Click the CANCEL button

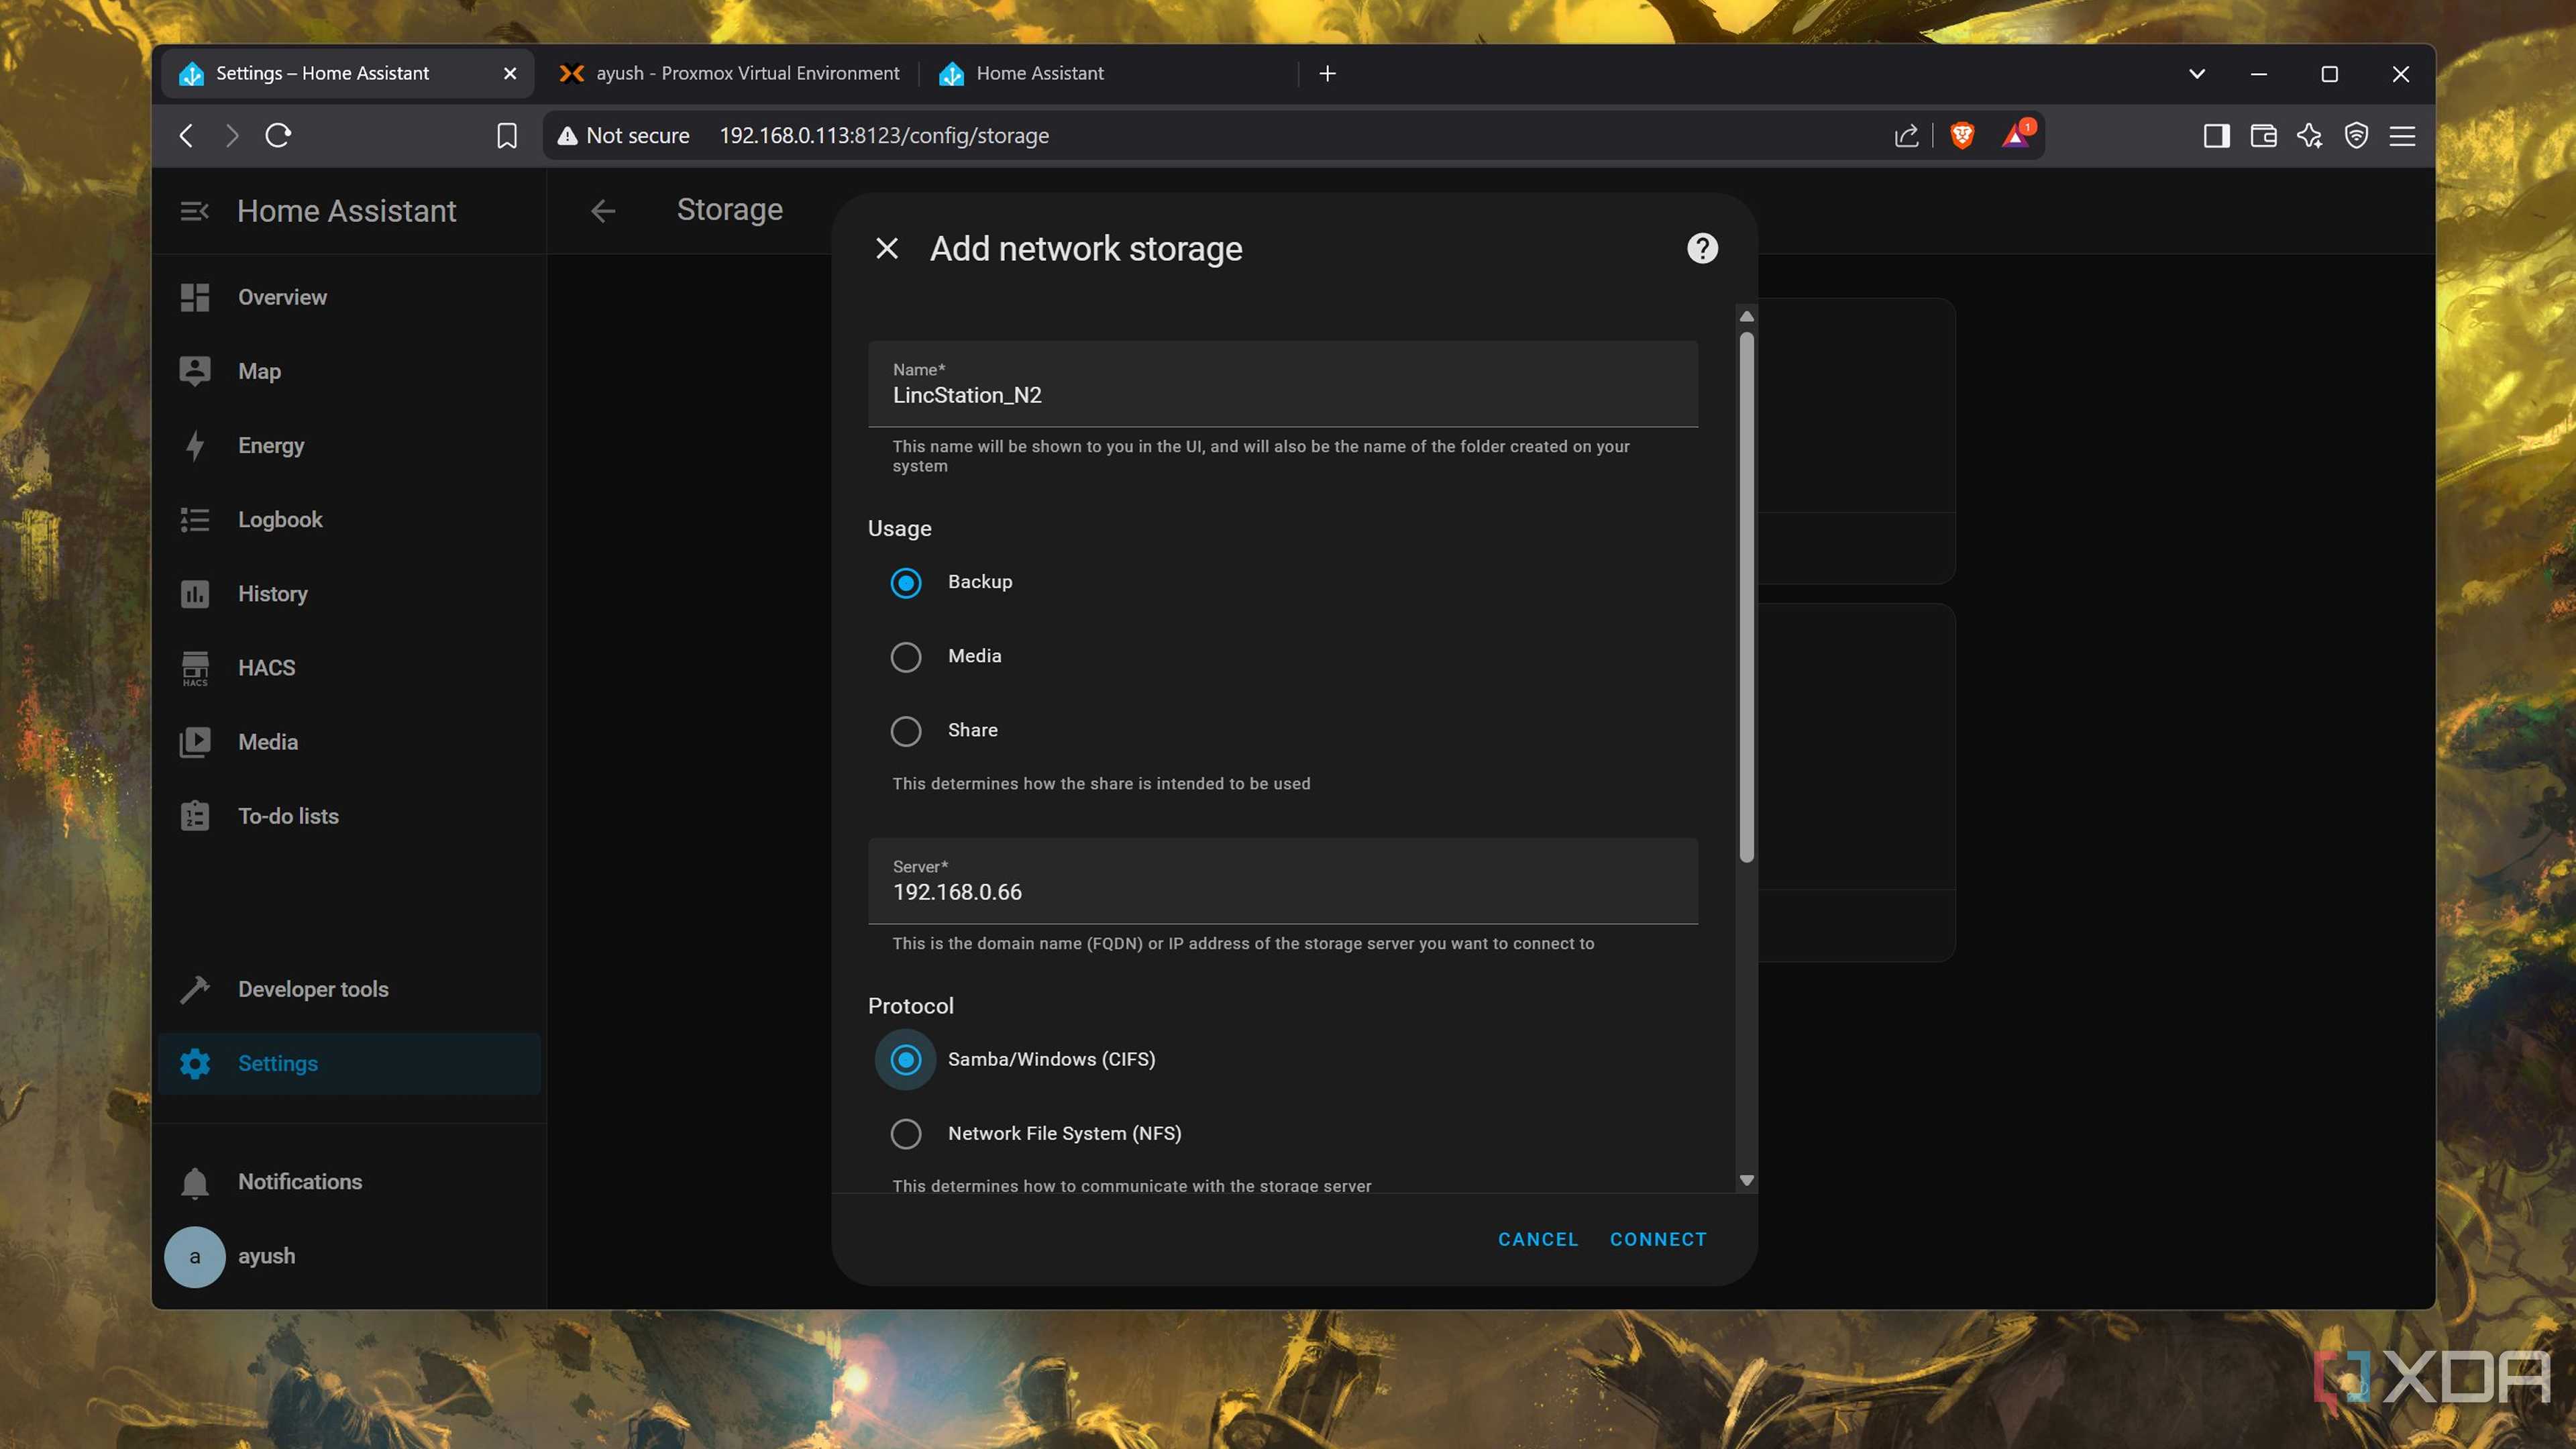click(1537, 1239)
